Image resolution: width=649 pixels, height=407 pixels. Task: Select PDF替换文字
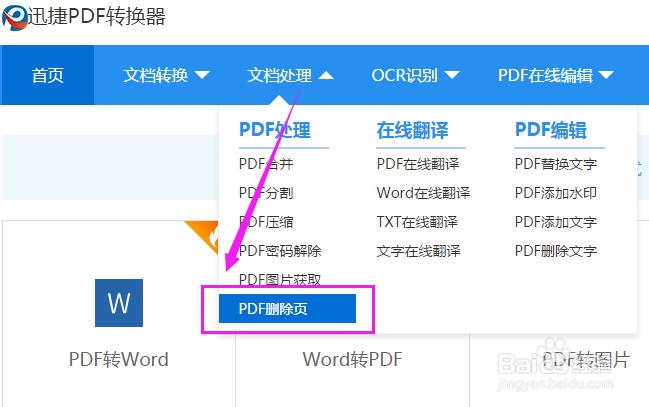pos(556,164)
